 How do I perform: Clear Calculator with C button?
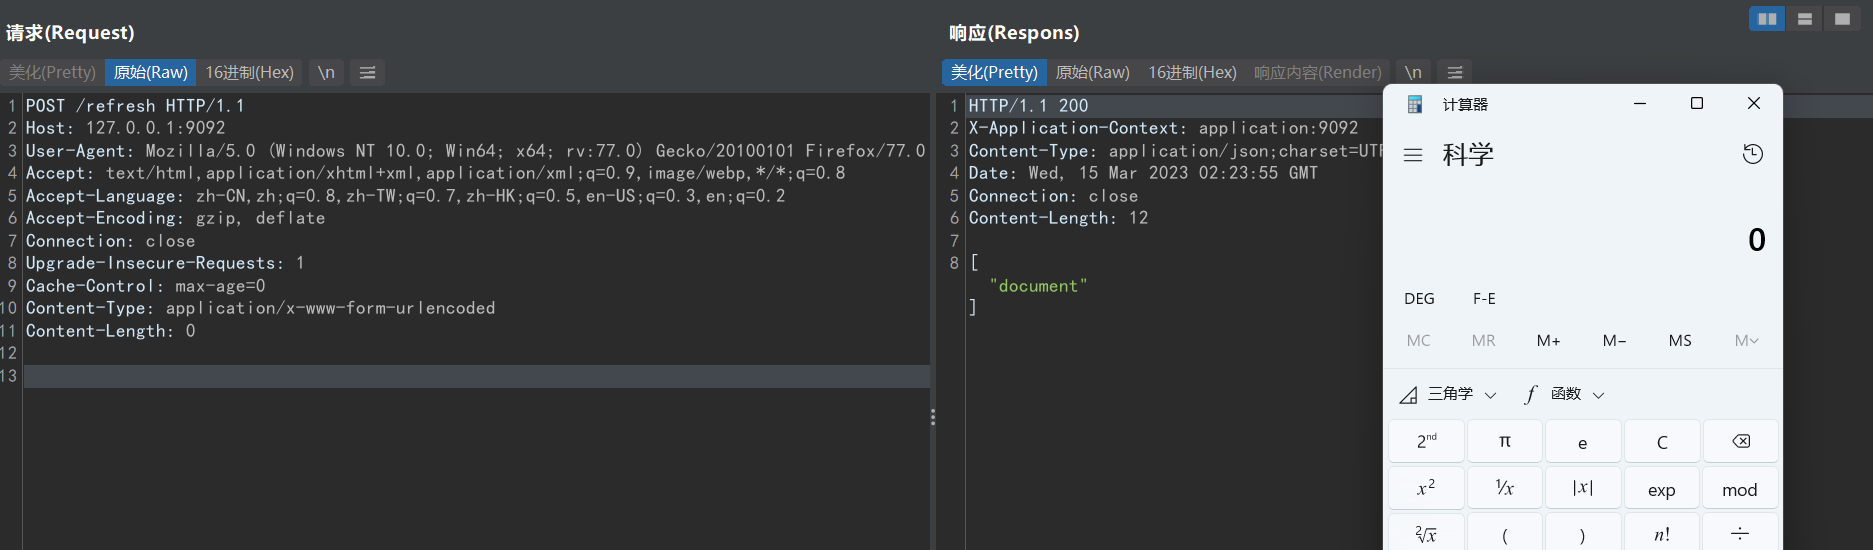1662,441
